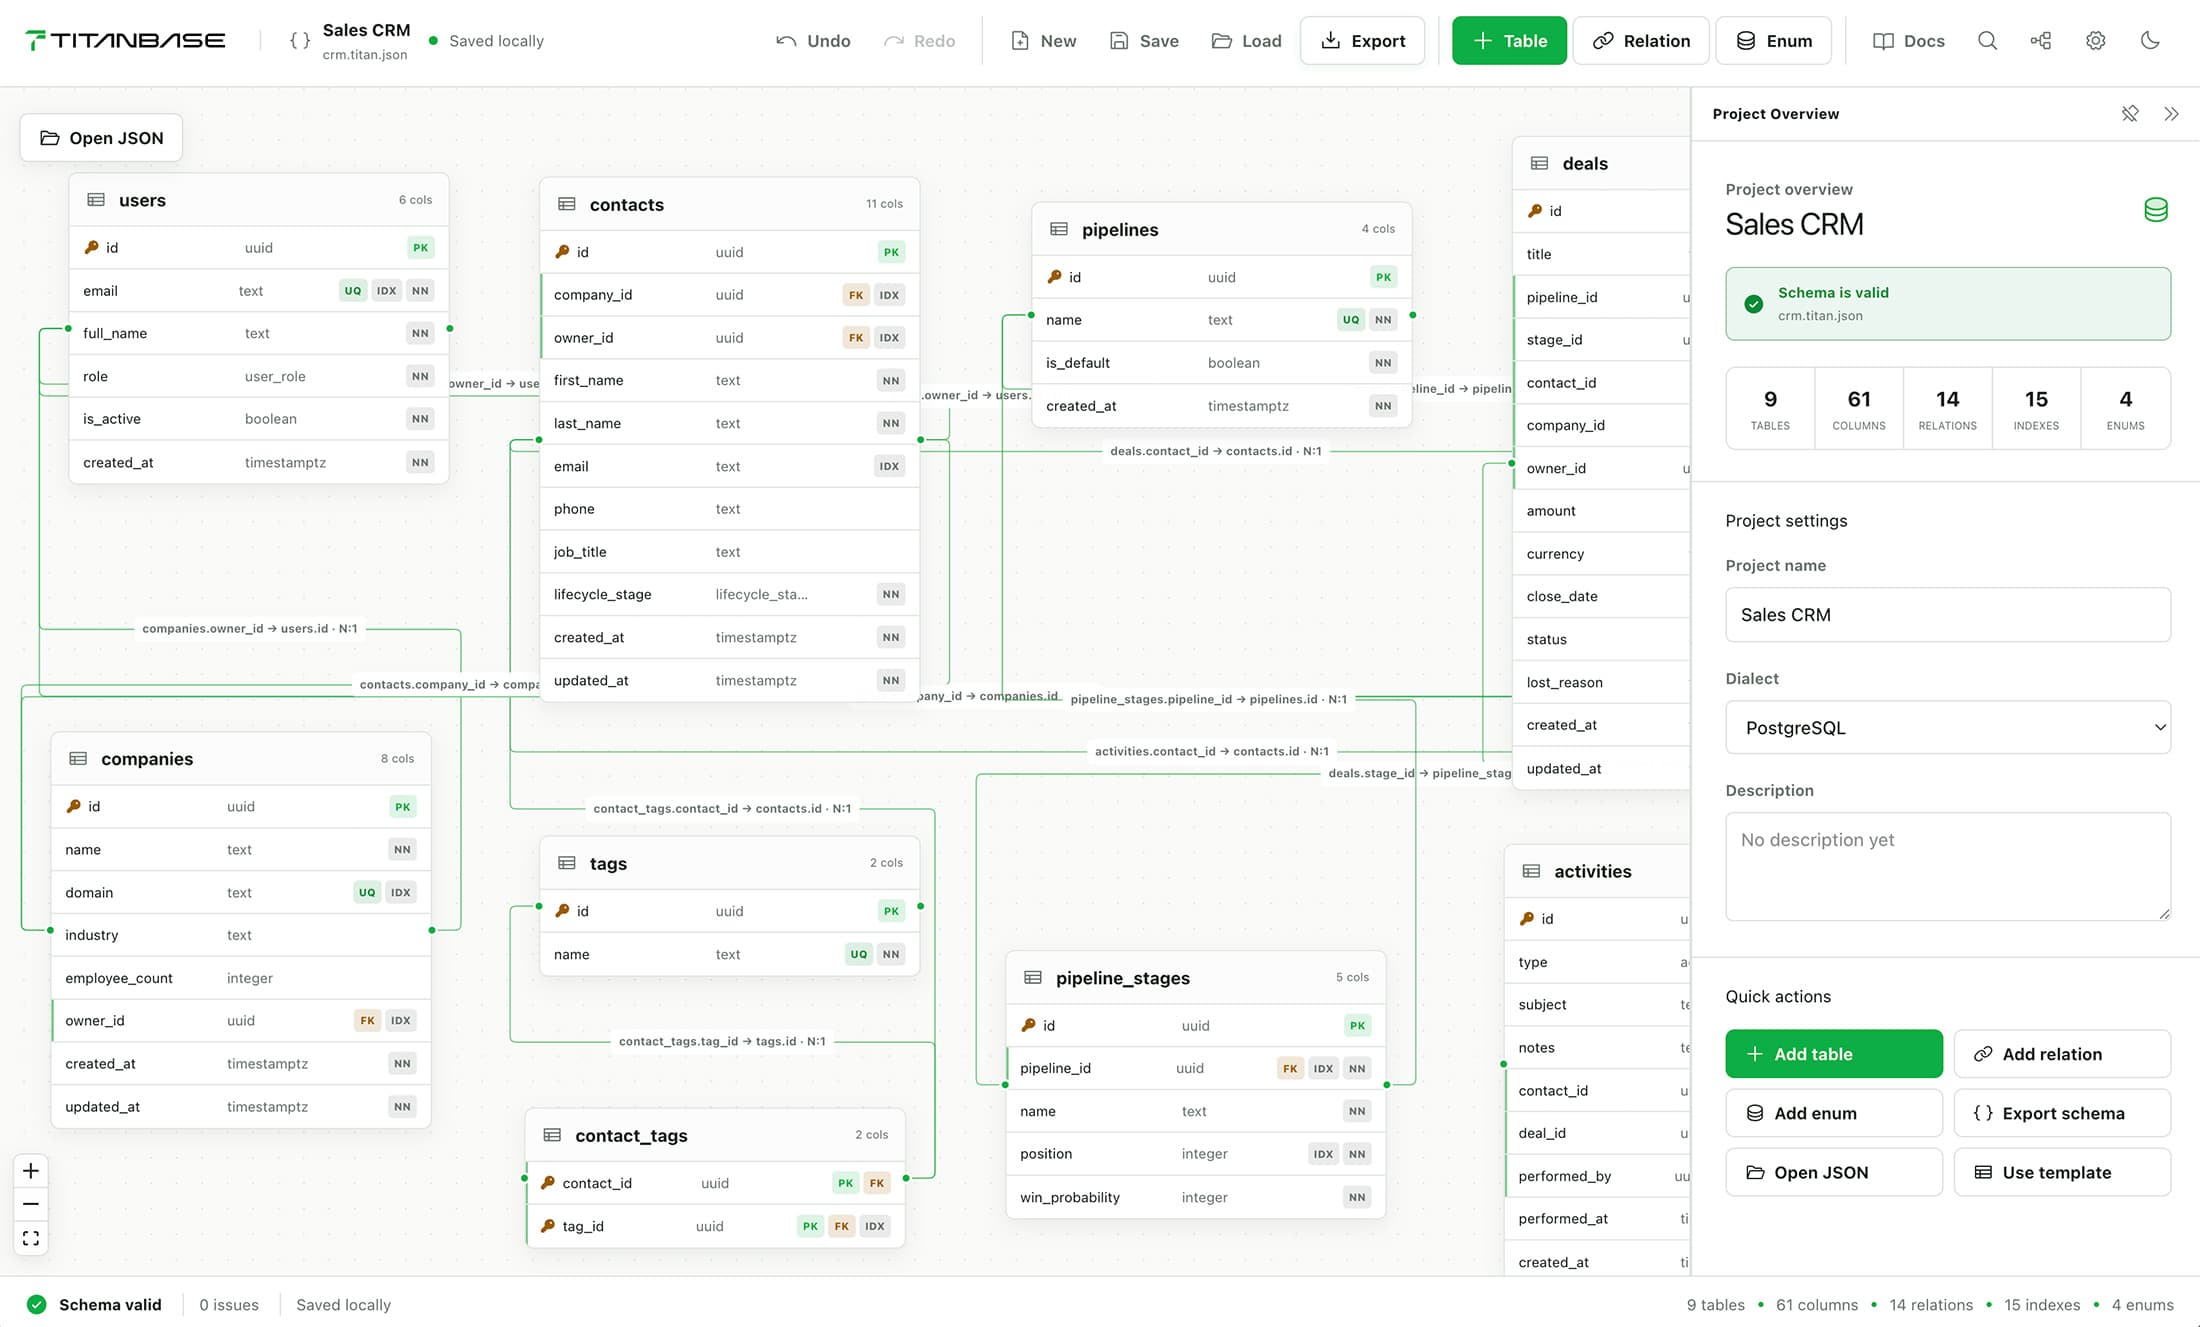Select the is_default column in pipelines
The height and width of the screenshot is (1327, 2200).
click(1221, 363)
